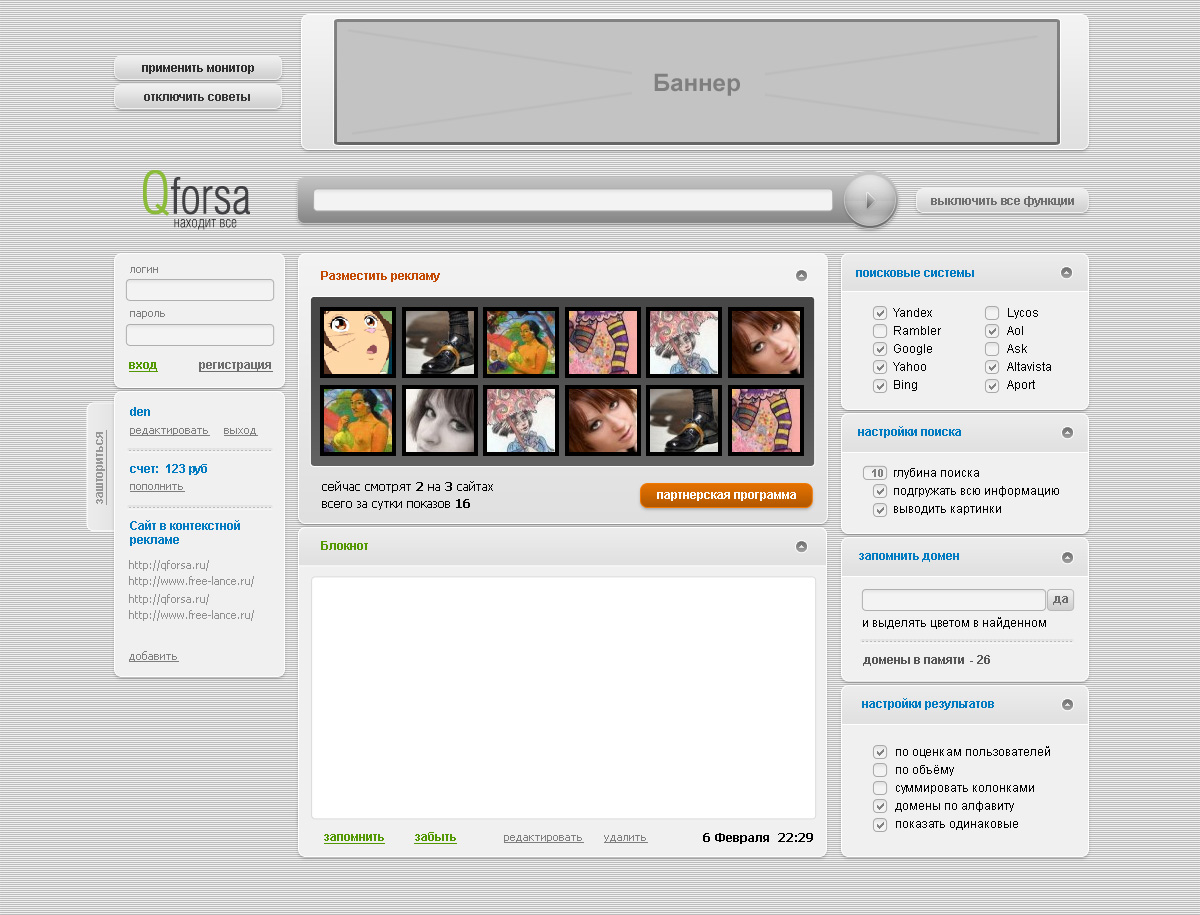
Task: Click забыть under the notepad
Action: tap(436, 837)
